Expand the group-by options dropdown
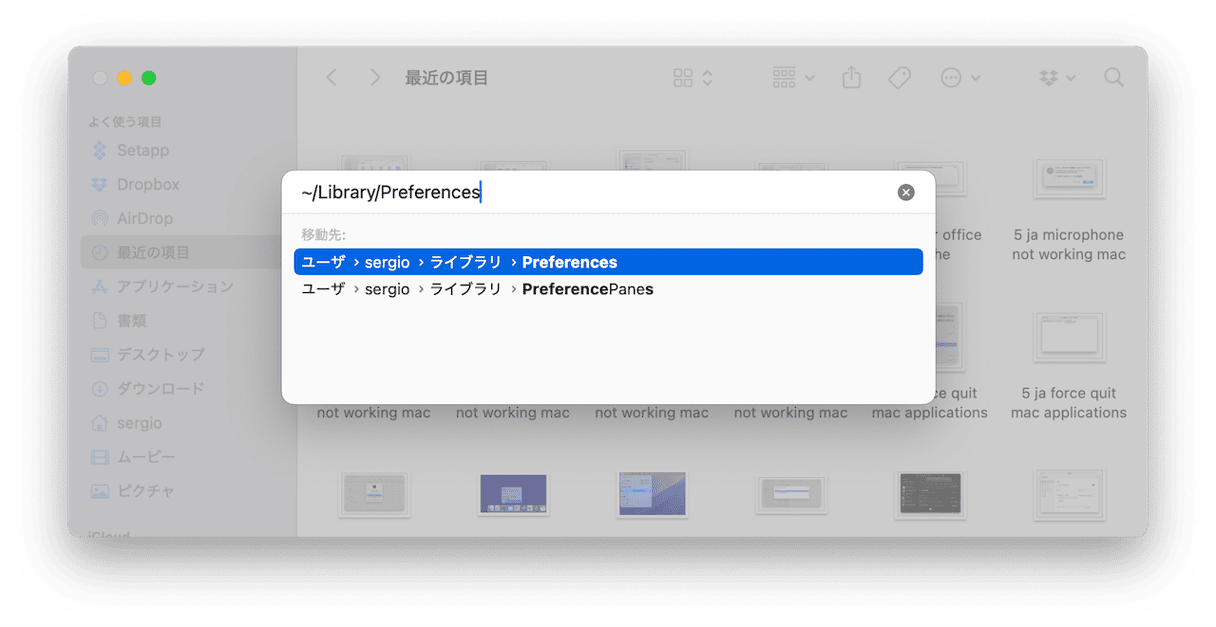Screen dimensions: 1216x627 coord(794,78)
